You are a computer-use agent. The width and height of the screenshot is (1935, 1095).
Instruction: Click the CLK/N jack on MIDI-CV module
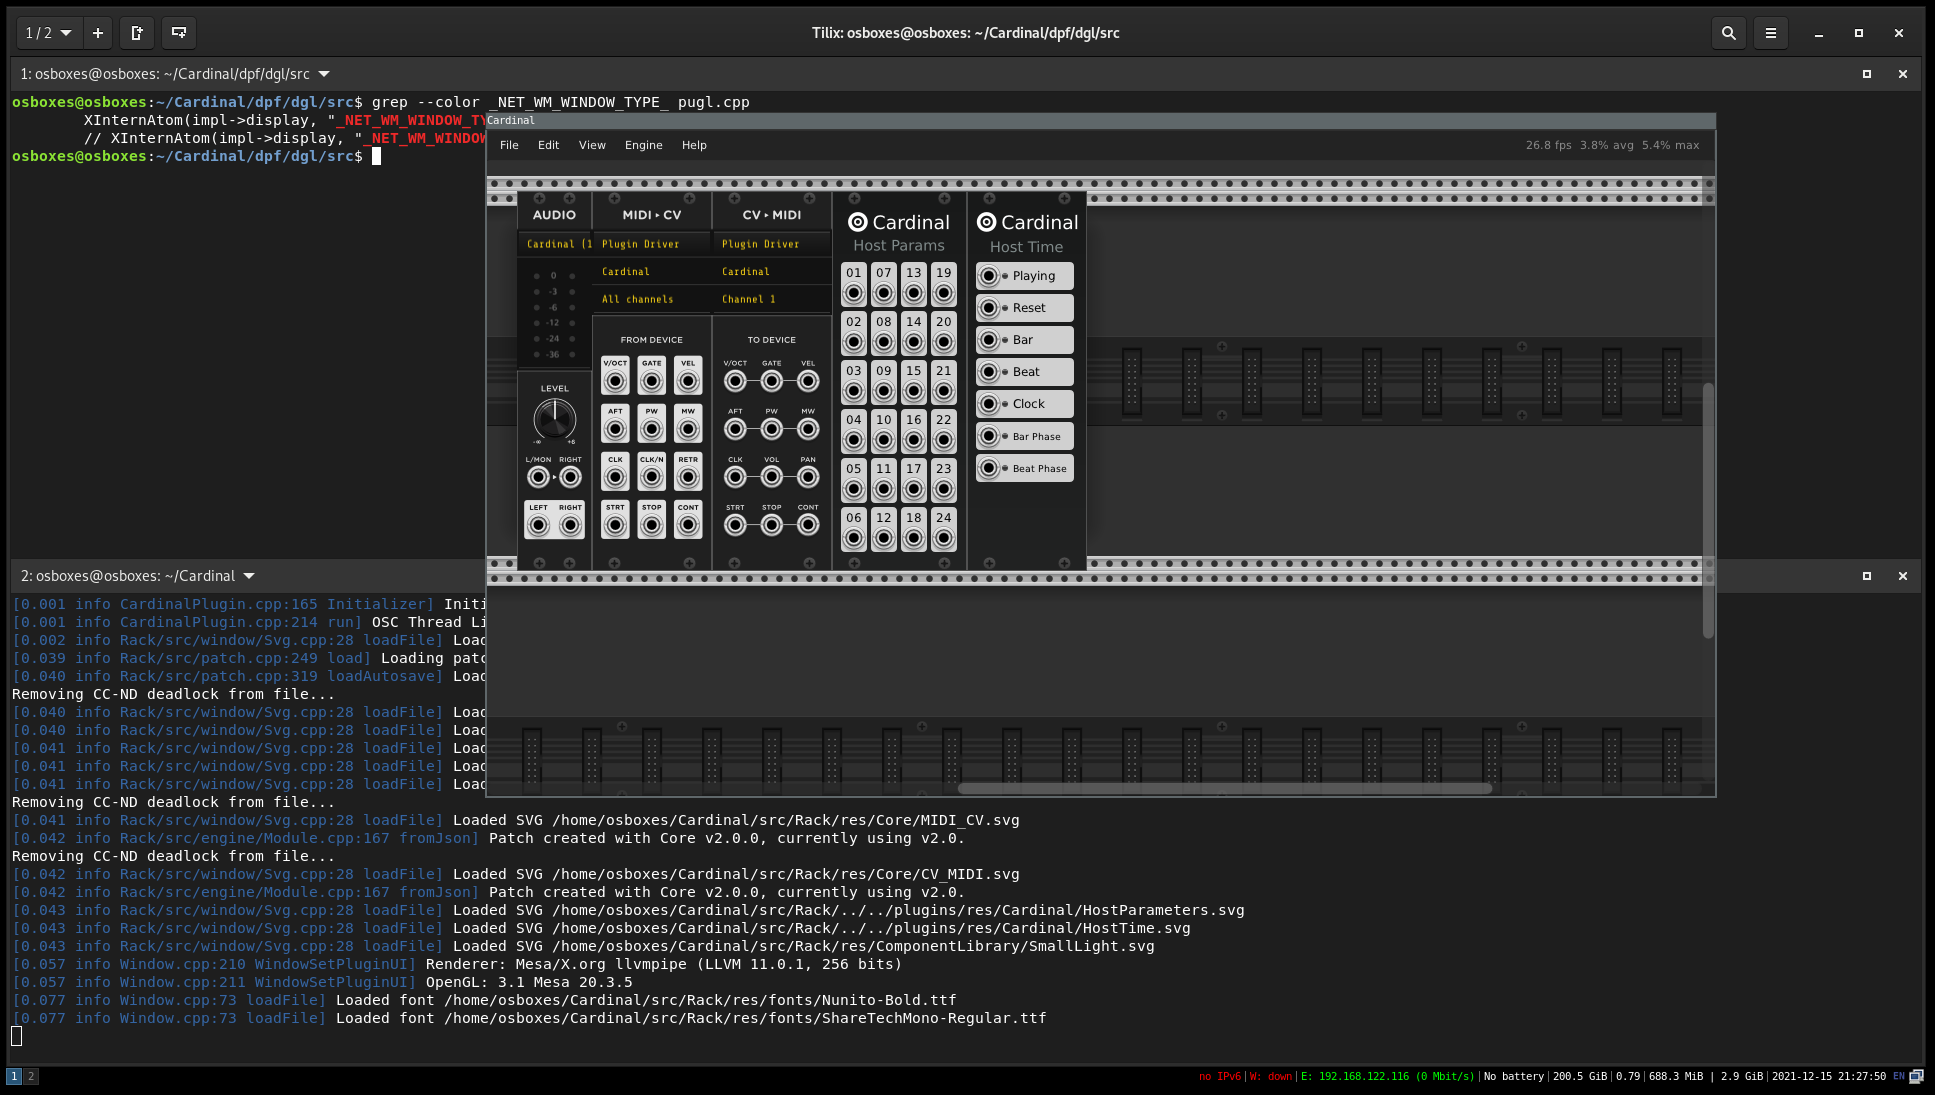pos(652,477)
